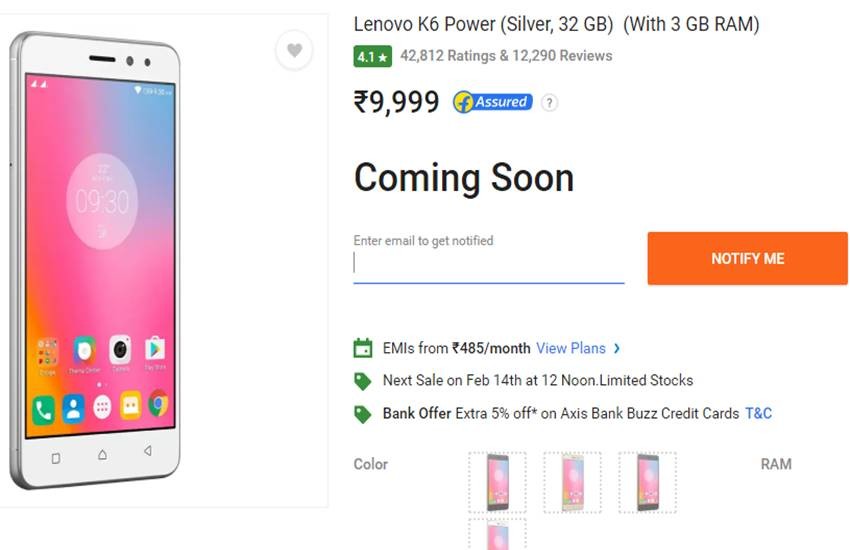Click the Flipkart Assured badge
This screenshot has height=550, width=850.
tap(492, 102)
